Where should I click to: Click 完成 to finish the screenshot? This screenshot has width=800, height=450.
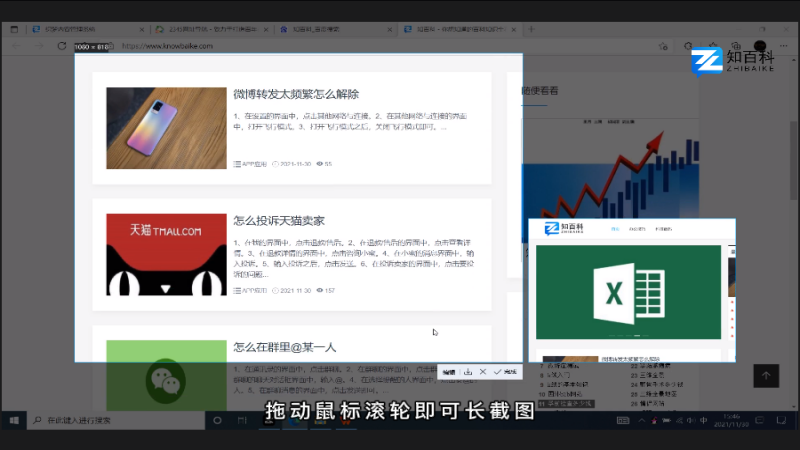pyautogui.click(x=505, y=372)
